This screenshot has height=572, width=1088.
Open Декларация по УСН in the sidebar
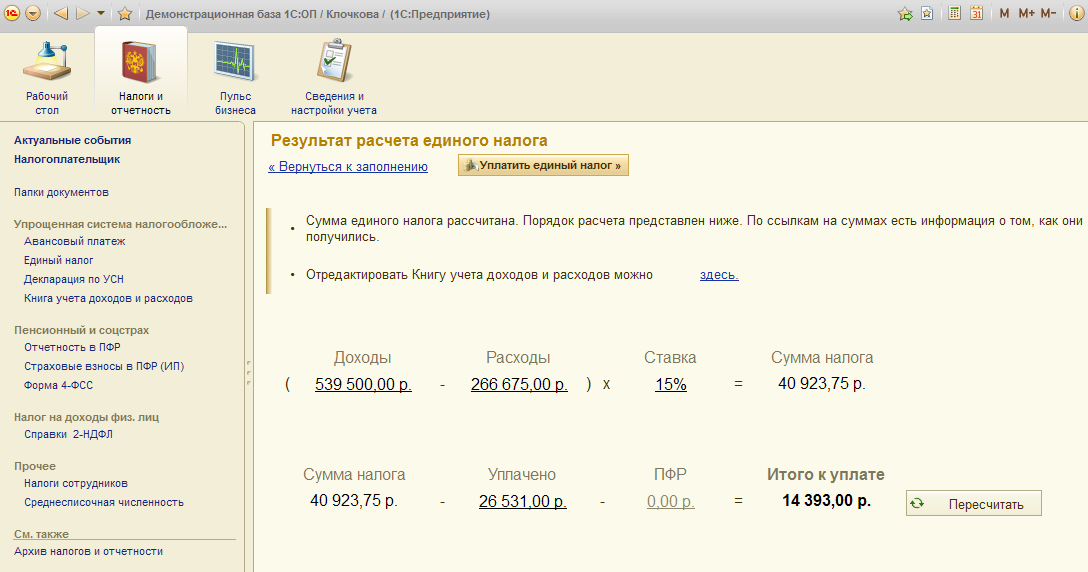74,279
